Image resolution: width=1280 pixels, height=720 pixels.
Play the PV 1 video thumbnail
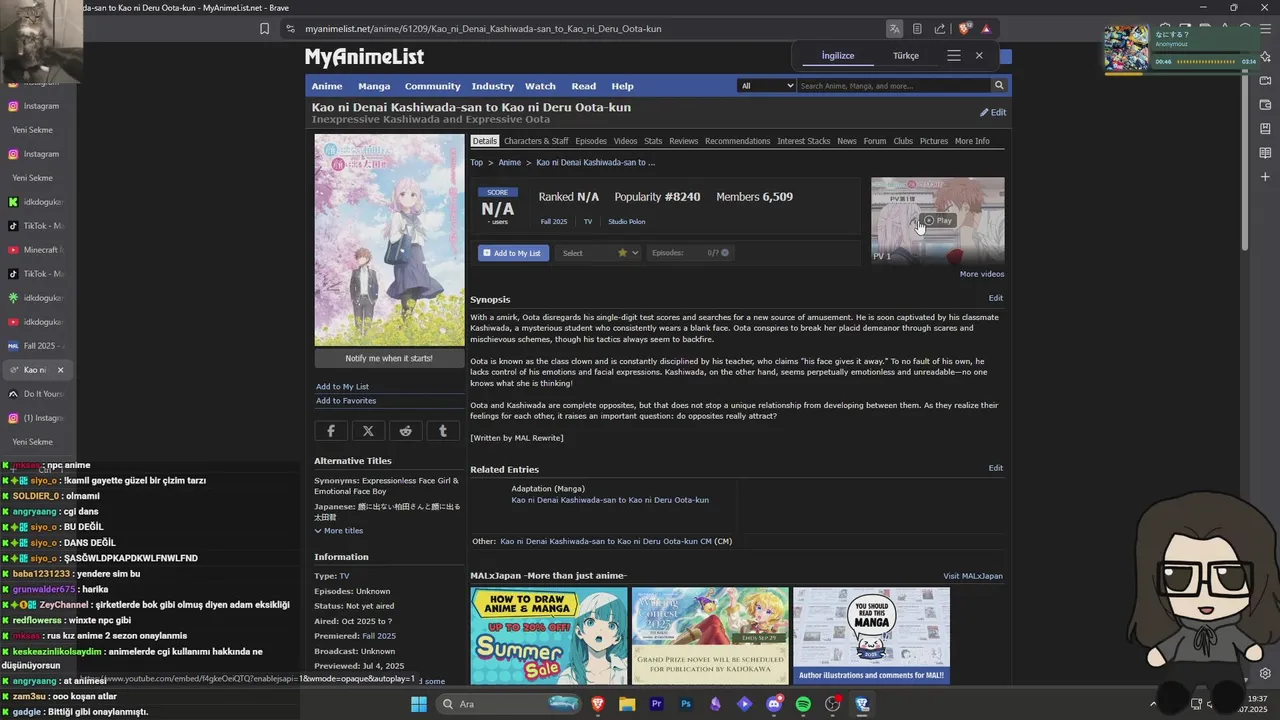tap(938, 221)
